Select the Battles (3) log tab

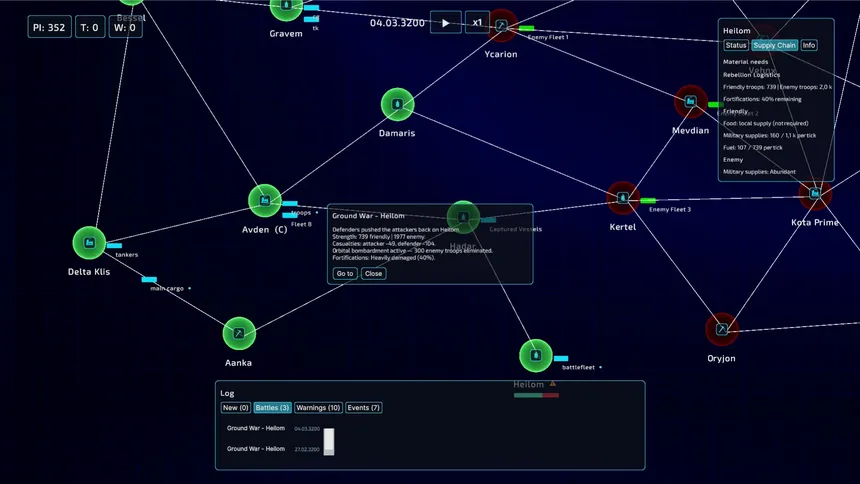pyautogui.click(x=272, y=408)
